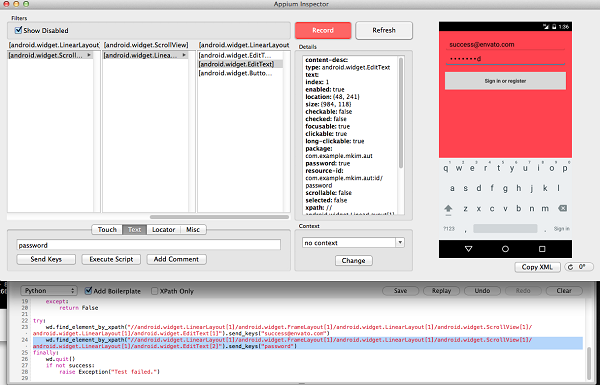This screenshot has height=385, width=600.
Task: Click highlighted code line 24
Action: click(307, 343)
